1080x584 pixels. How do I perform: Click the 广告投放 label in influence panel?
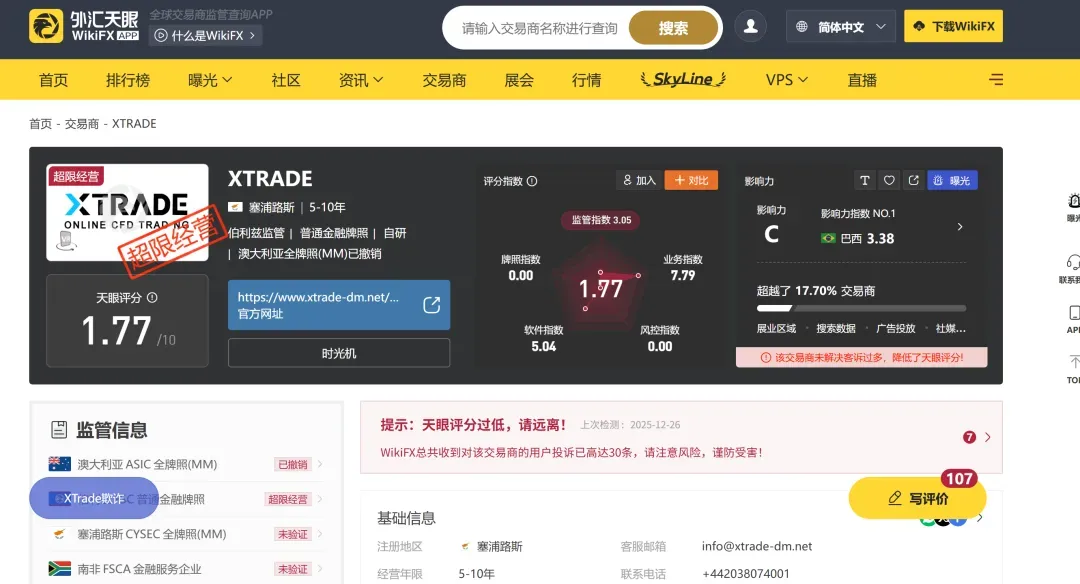point(895,328)
